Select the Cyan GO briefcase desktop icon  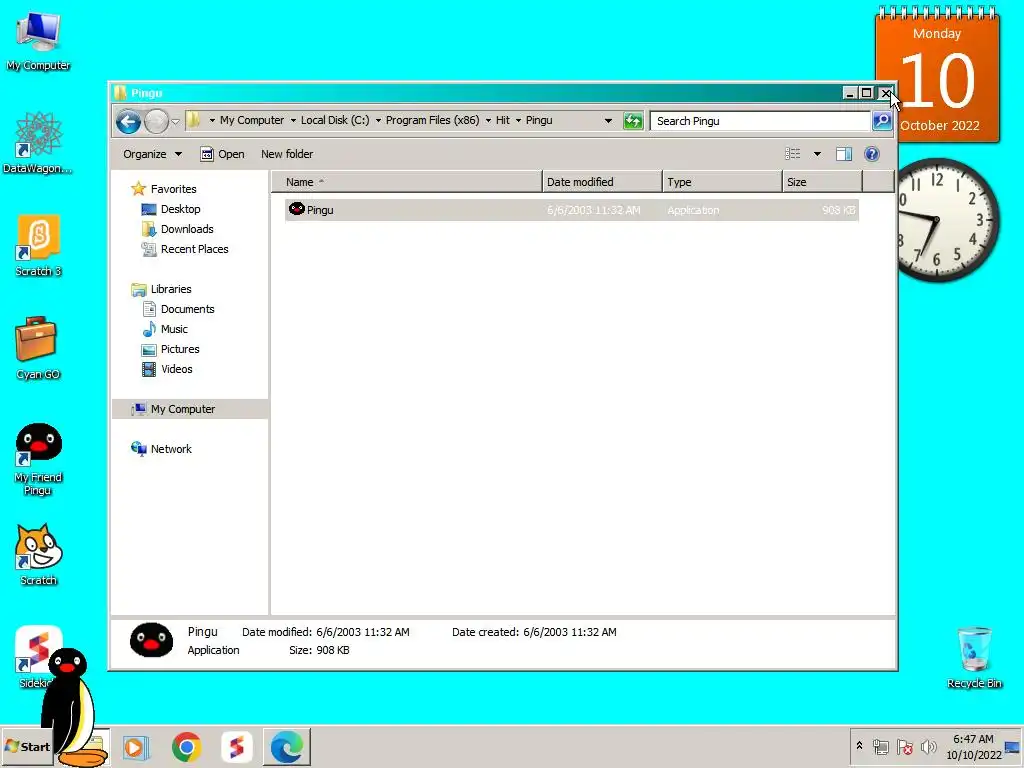point(38,348)
